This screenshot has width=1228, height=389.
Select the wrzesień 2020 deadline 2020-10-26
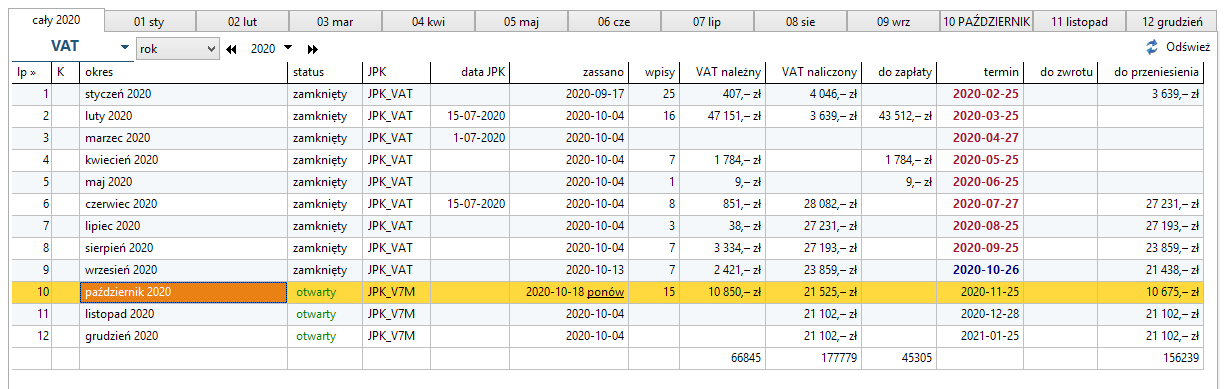pyautogui.click(x=986, y=270)
